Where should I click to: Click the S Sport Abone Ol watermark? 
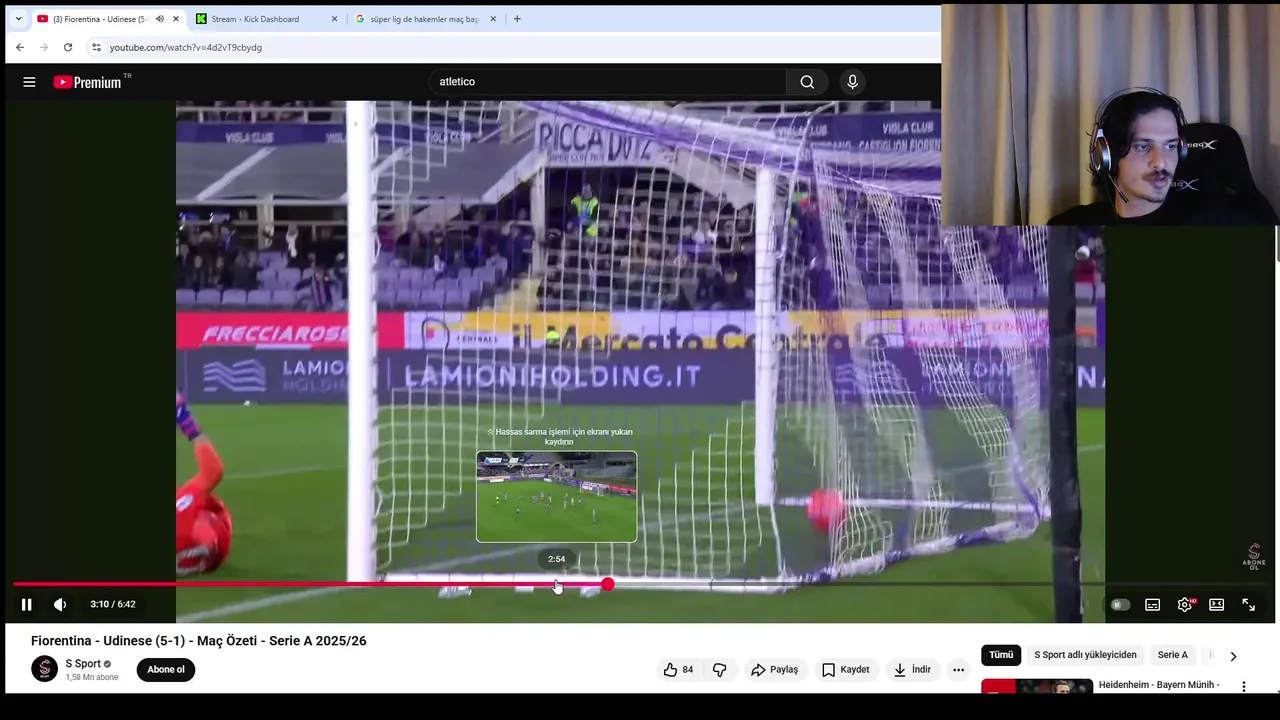[x=1254, y=557]
